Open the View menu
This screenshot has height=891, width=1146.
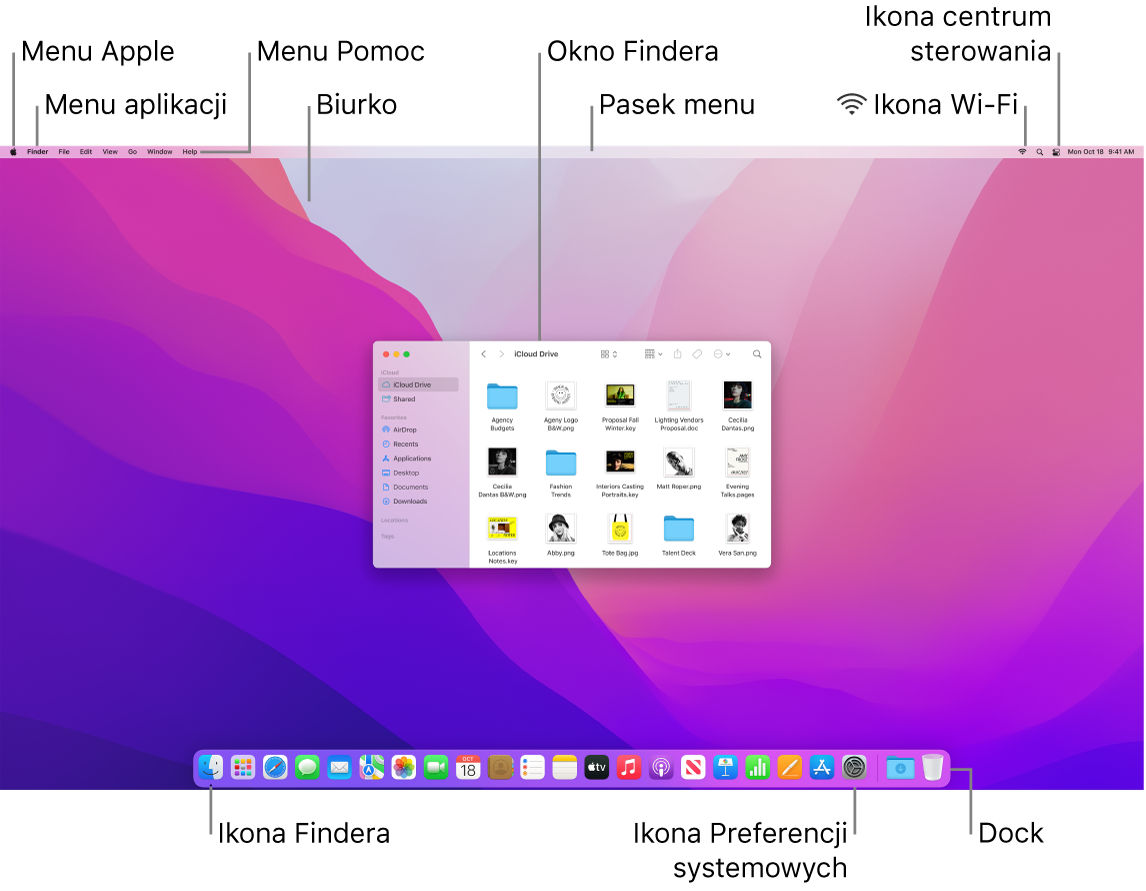pos(110,152)
